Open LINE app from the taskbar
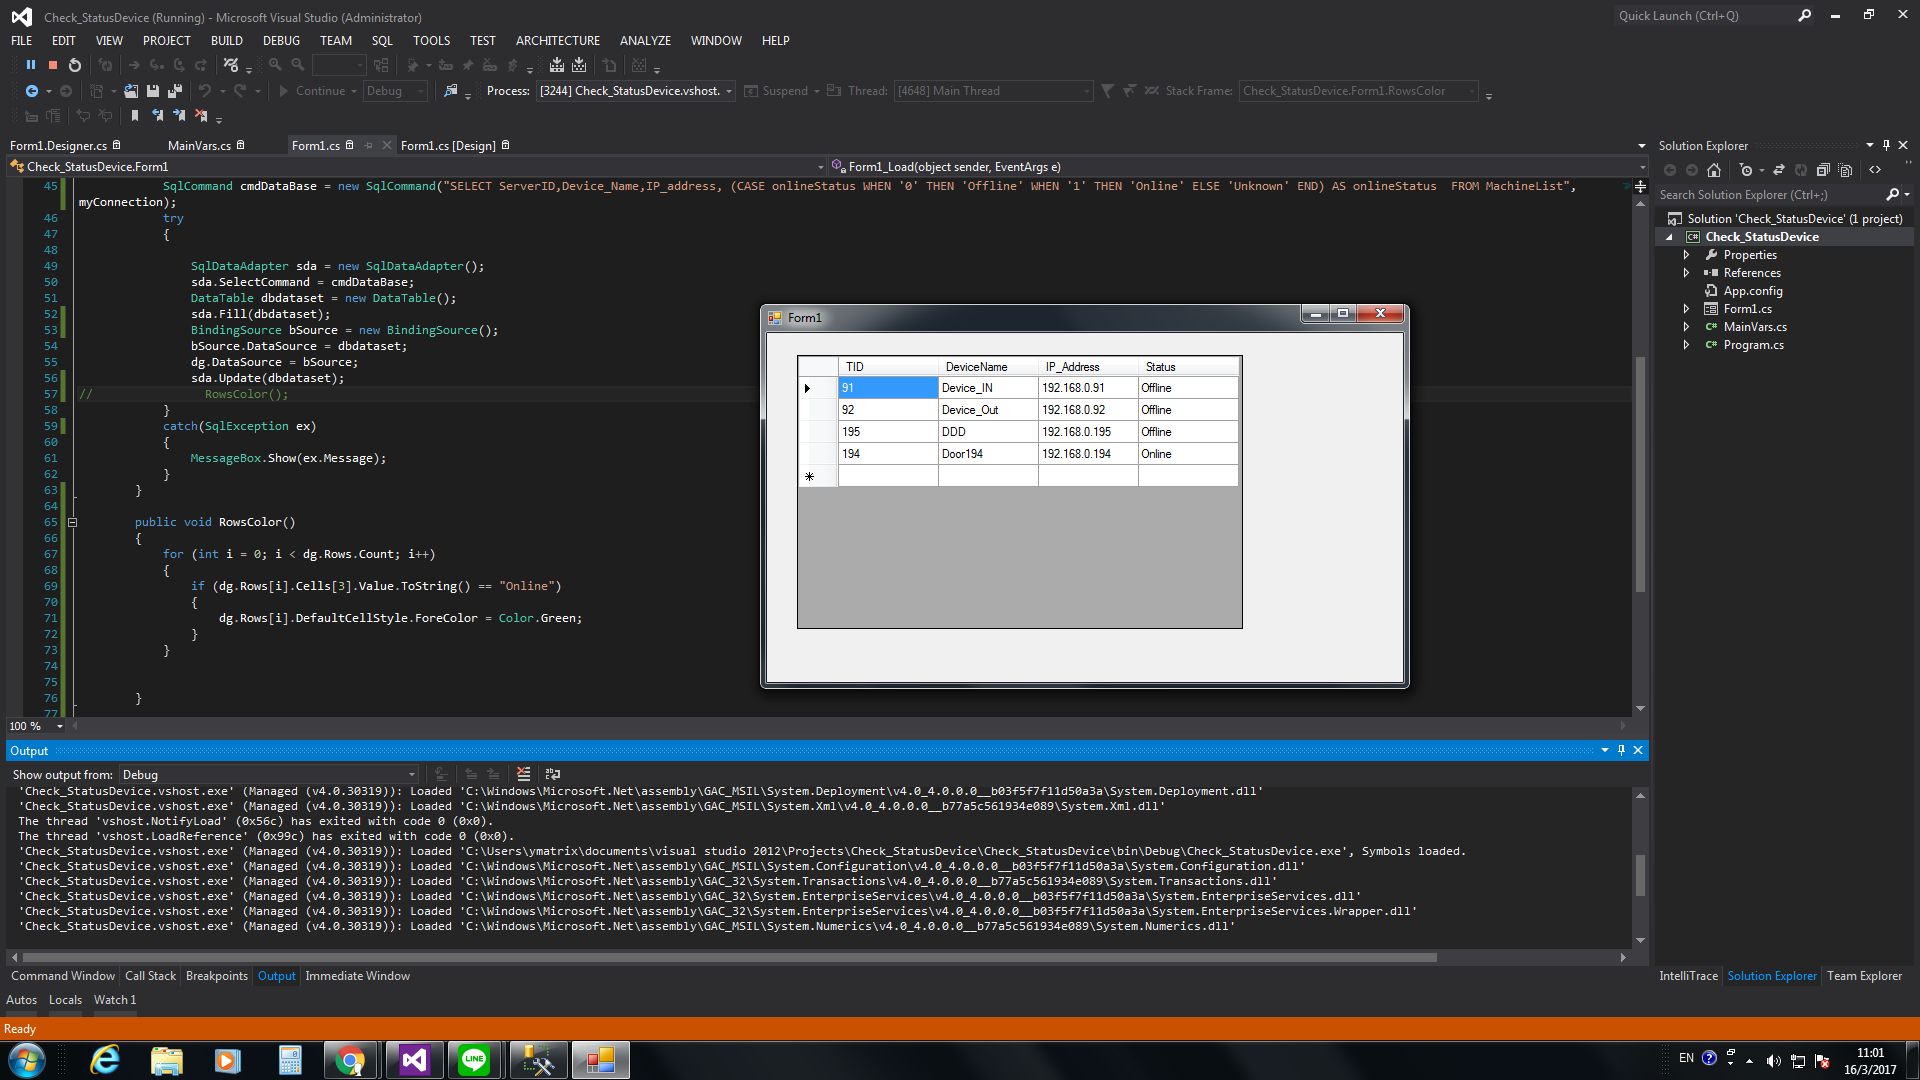The height and width of the screenshot is (1080, 1920). pyautogui.click(x=474, y=1060)
